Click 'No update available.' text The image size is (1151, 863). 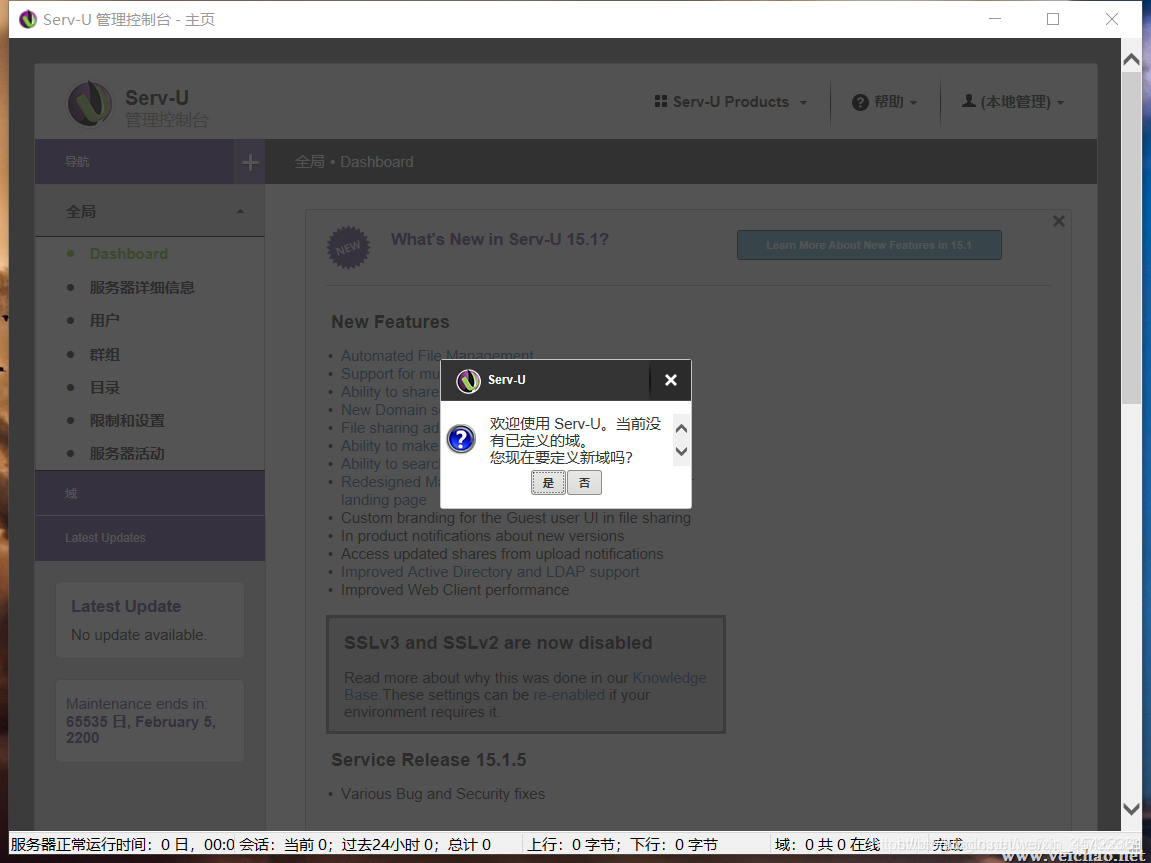[x=139, y=635]
